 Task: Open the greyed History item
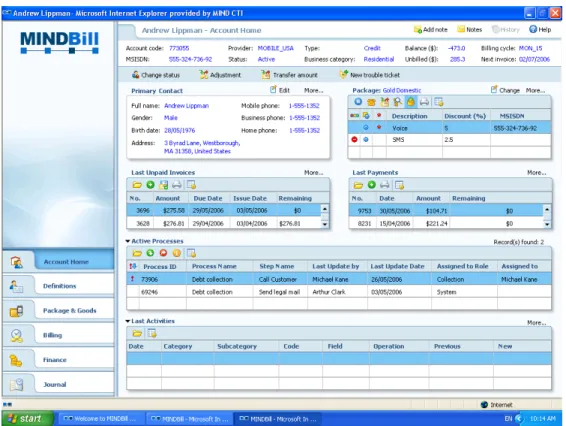click(x=505, y=30)
